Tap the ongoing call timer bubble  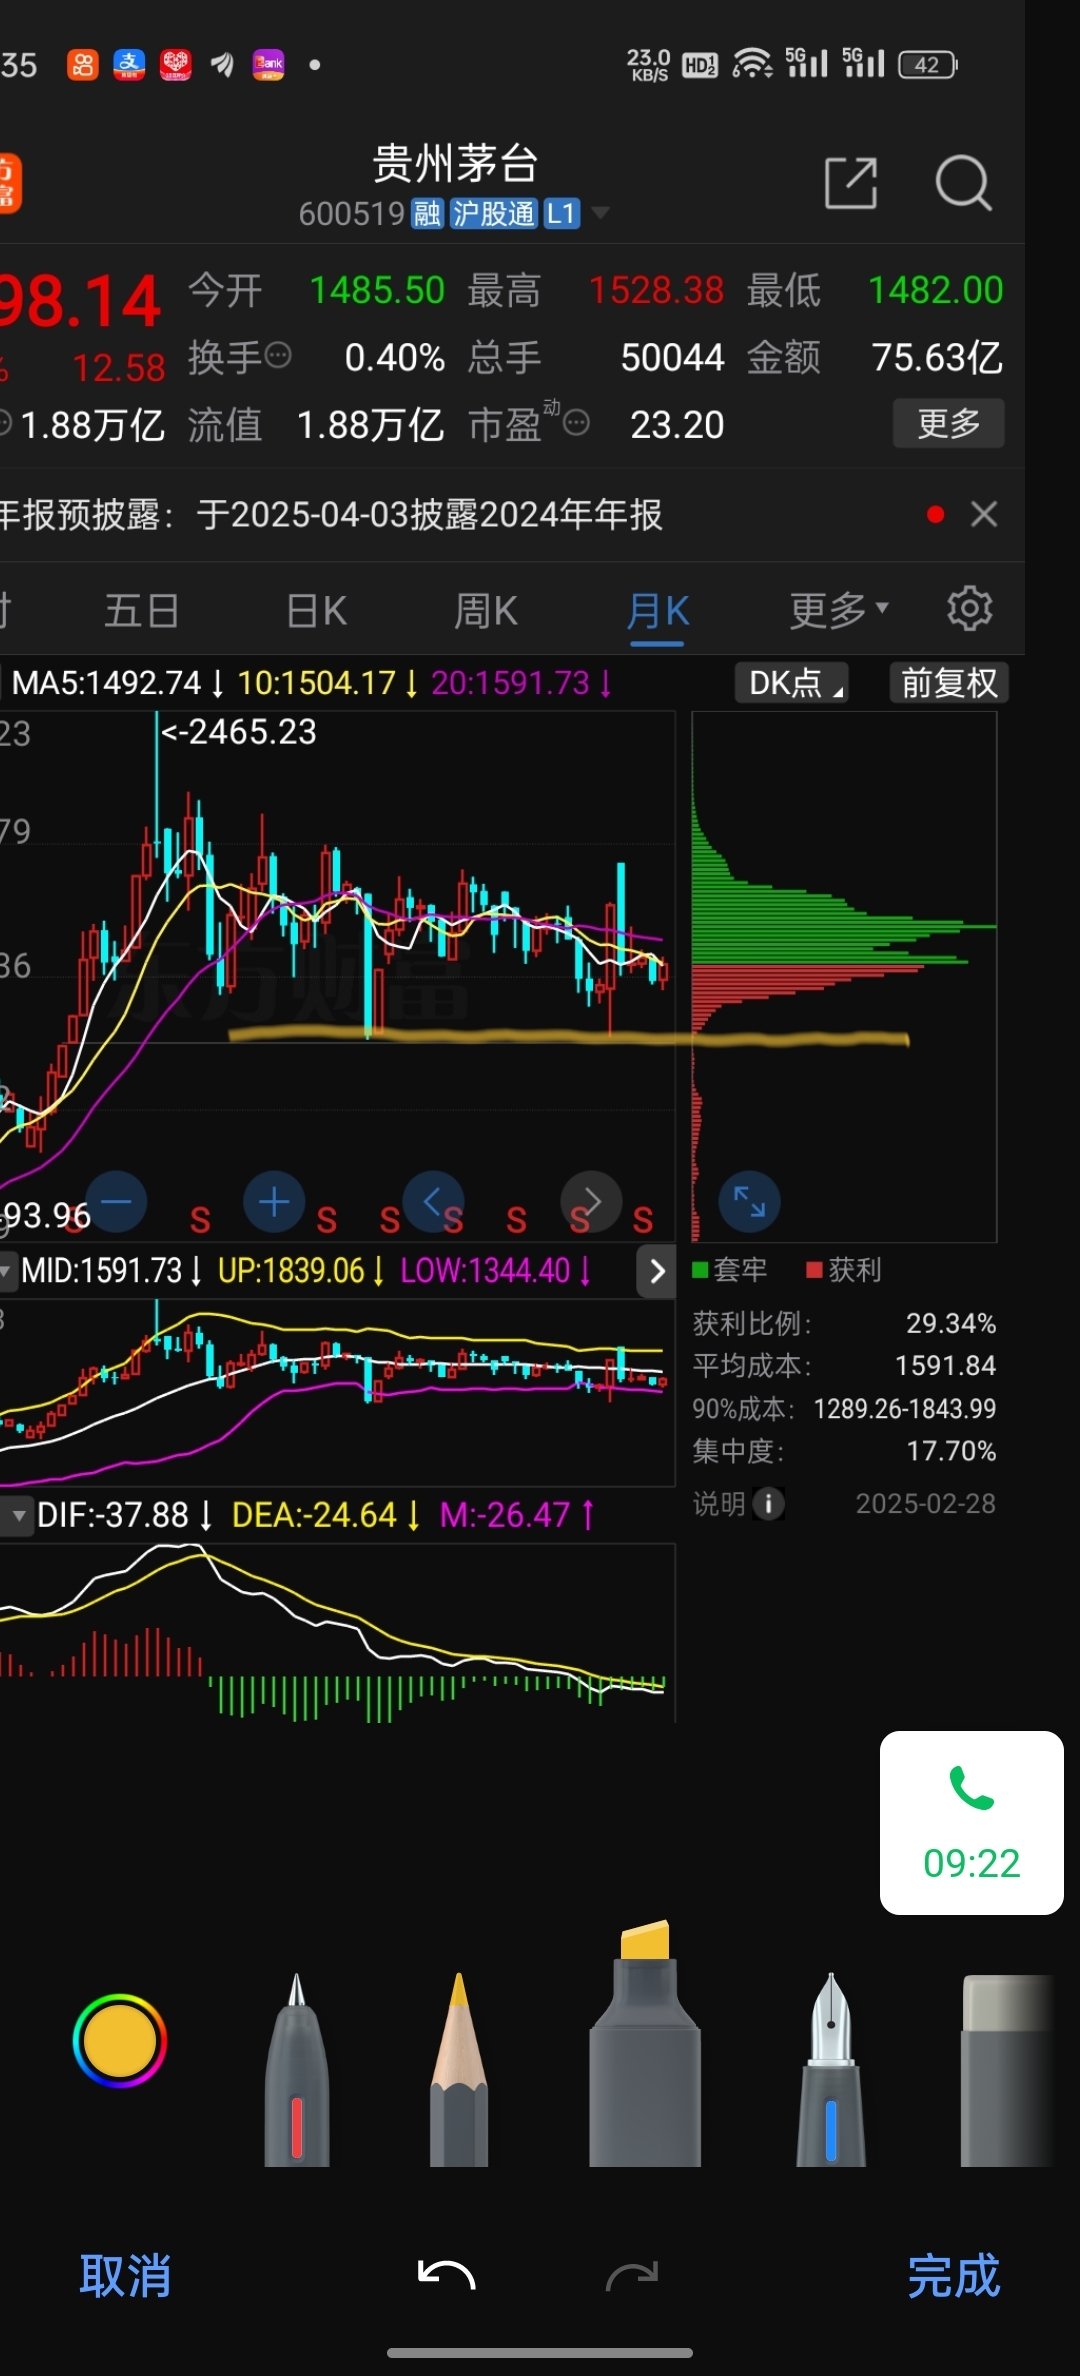pyautogui.click(x=972, y=1823)
